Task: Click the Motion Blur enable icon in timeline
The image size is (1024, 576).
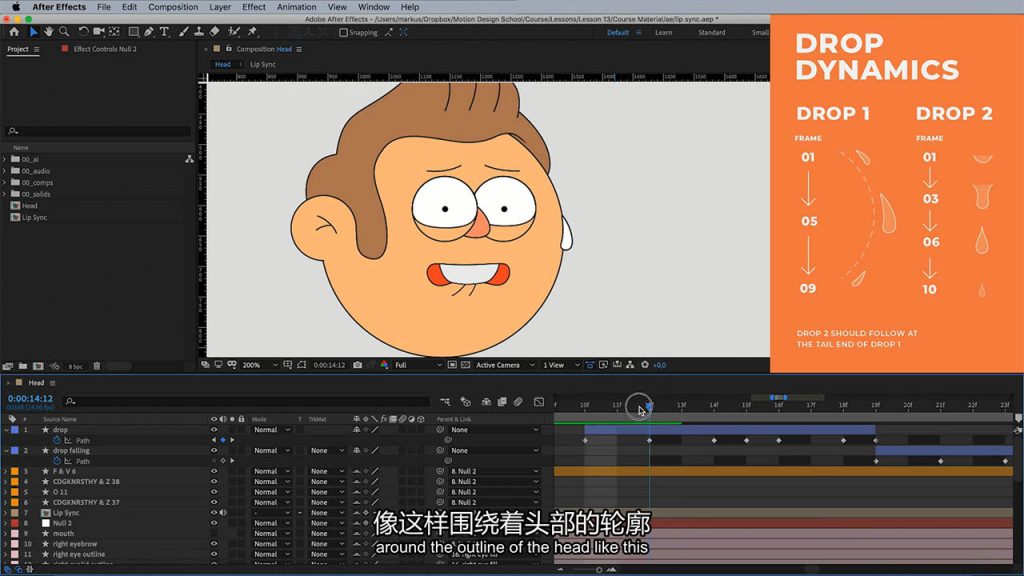Action: 518,402
